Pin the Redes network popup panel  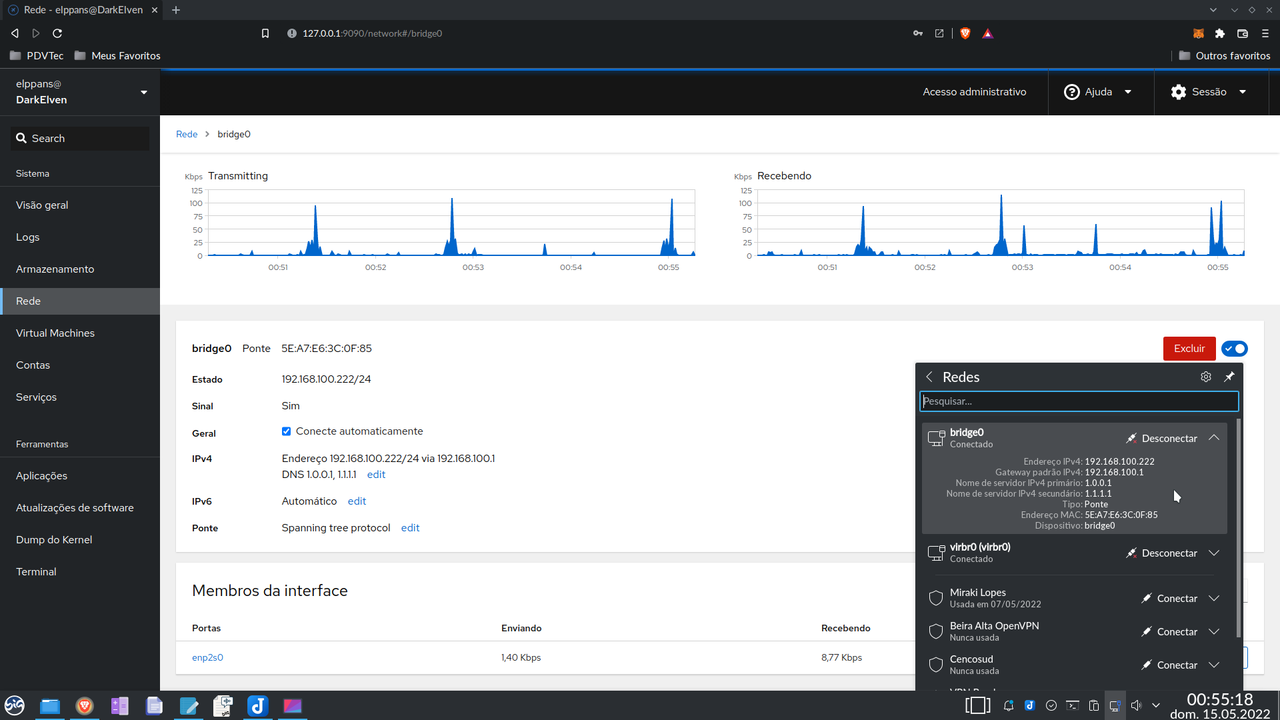click(1229, 377)
